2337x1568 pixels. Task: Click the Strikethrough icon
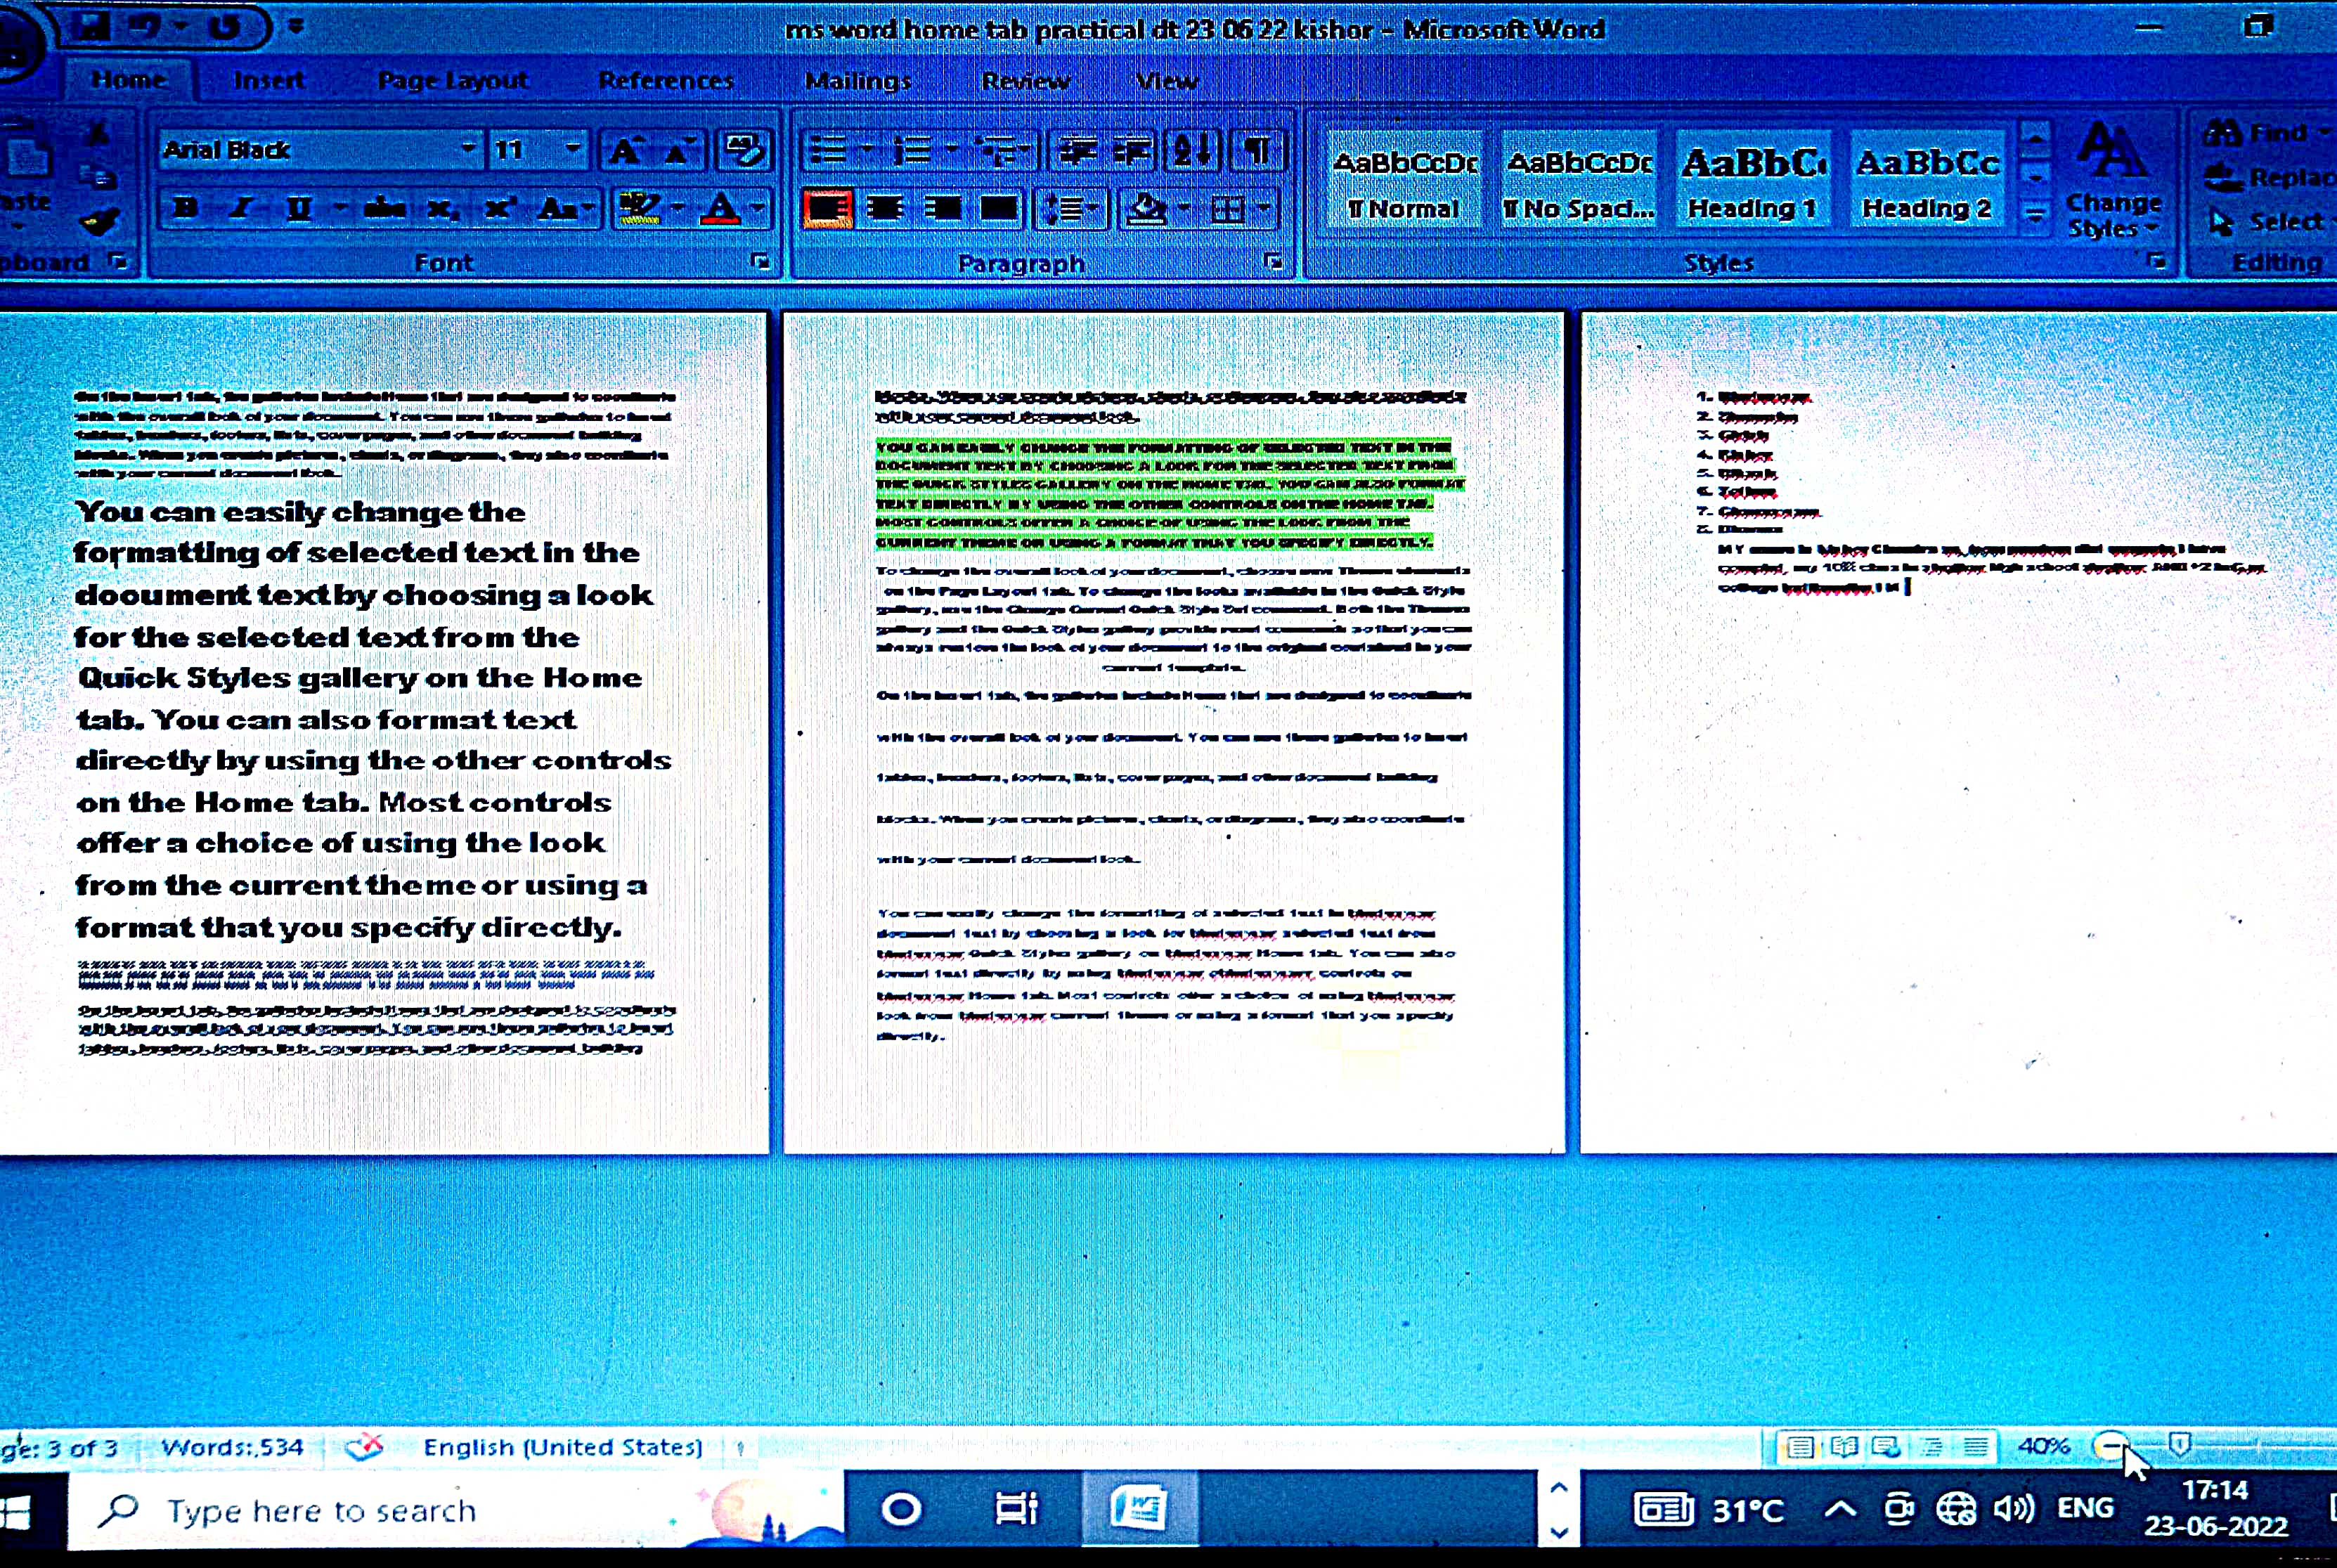click(385, 209)
